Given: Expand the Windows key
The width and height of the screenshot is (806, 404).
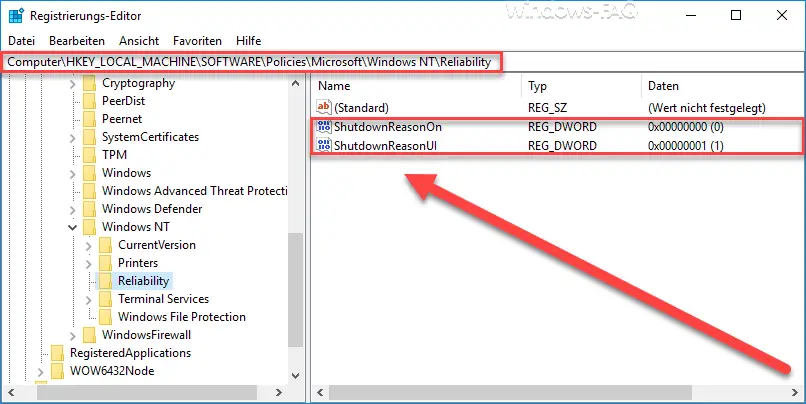Looking at the screenshot, I should tap(72, 173).
